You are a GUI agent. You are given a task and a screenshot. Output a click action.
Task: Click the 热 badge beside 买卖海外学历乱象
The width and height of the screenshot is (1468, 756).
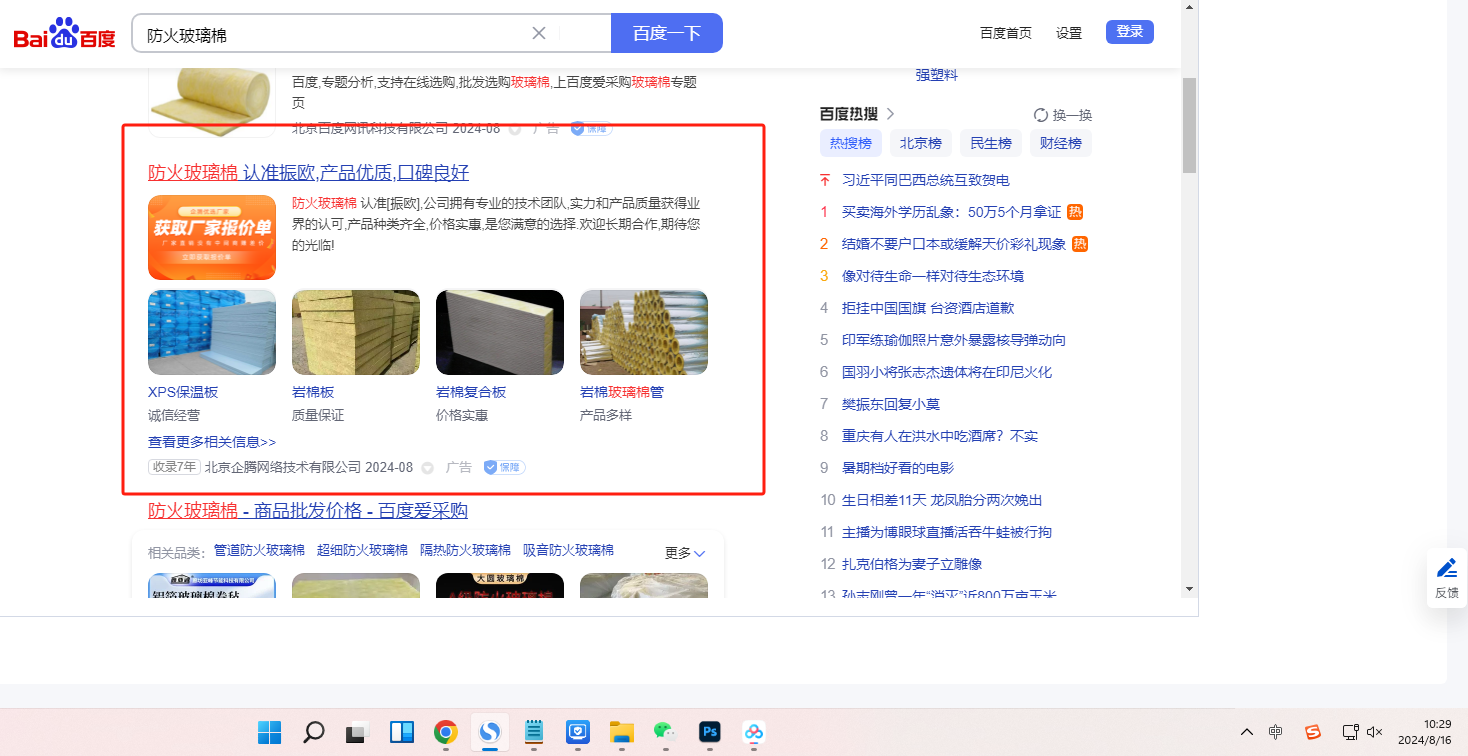pos(1075,212)
